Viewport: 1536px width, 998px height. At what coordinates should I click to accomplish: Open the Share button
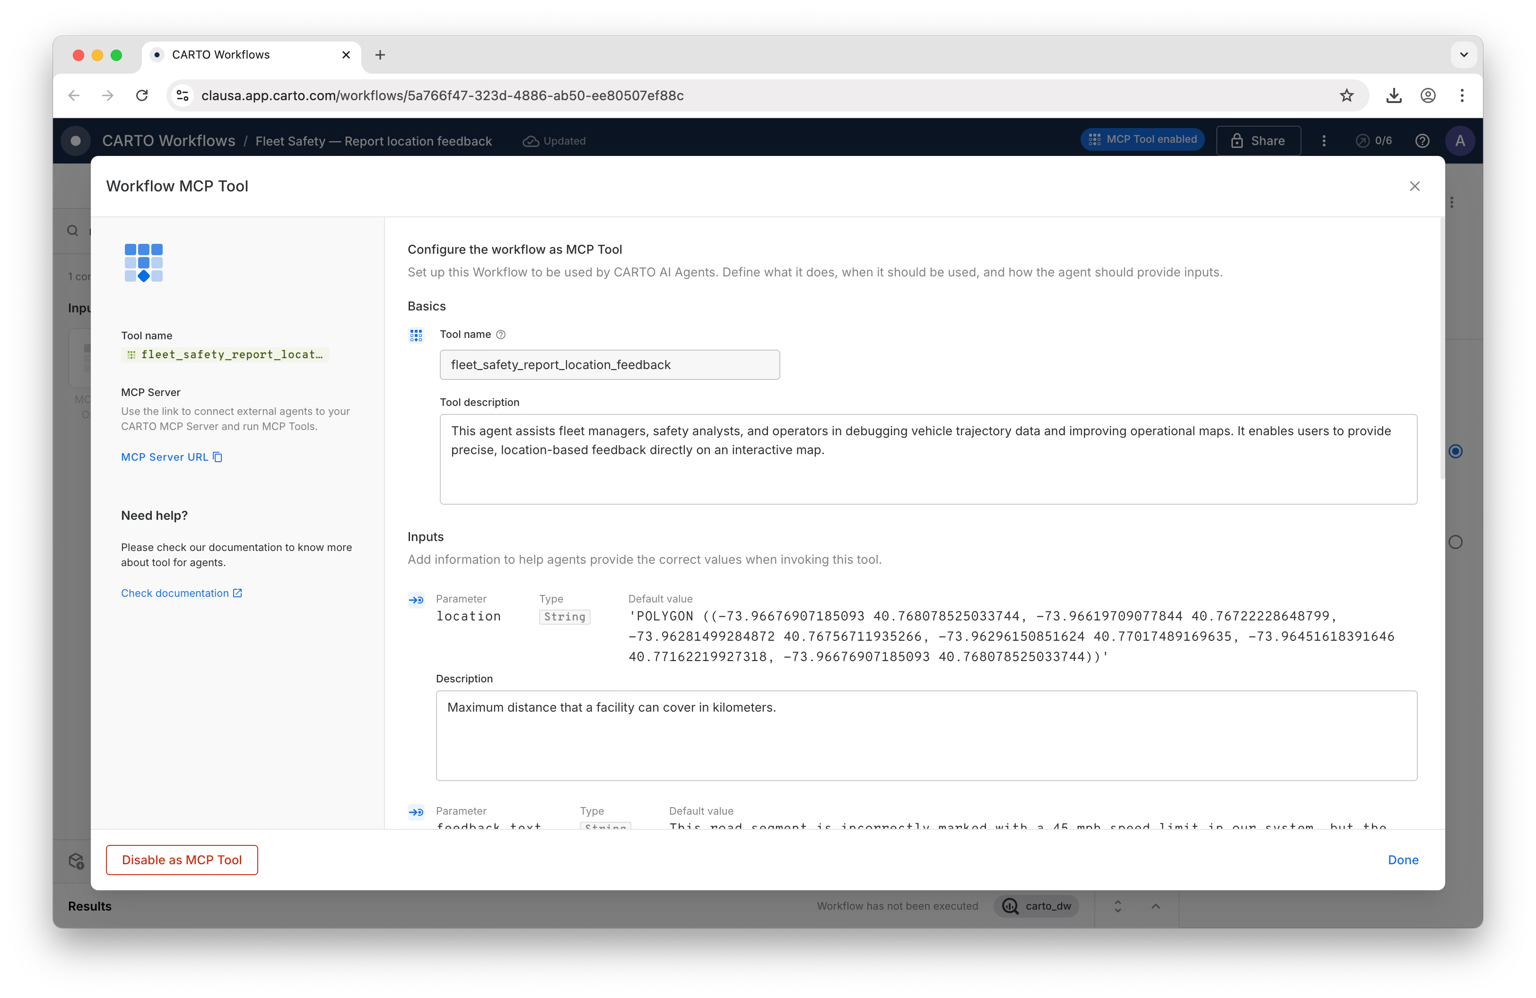pyautogui.click(x=1258, y=141)
